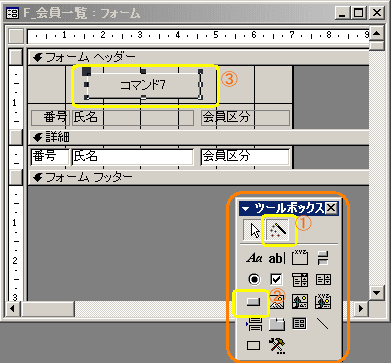Click the 詳細 section bar
This screenshot has height=363, width=391.
pyautogui.click(x=199, y=137)
